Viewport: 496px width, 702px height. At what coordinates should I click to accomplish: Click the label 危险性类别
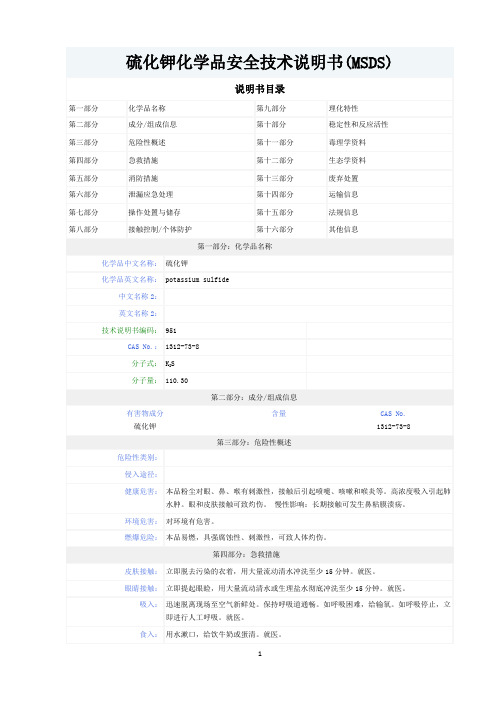[137, 458]
